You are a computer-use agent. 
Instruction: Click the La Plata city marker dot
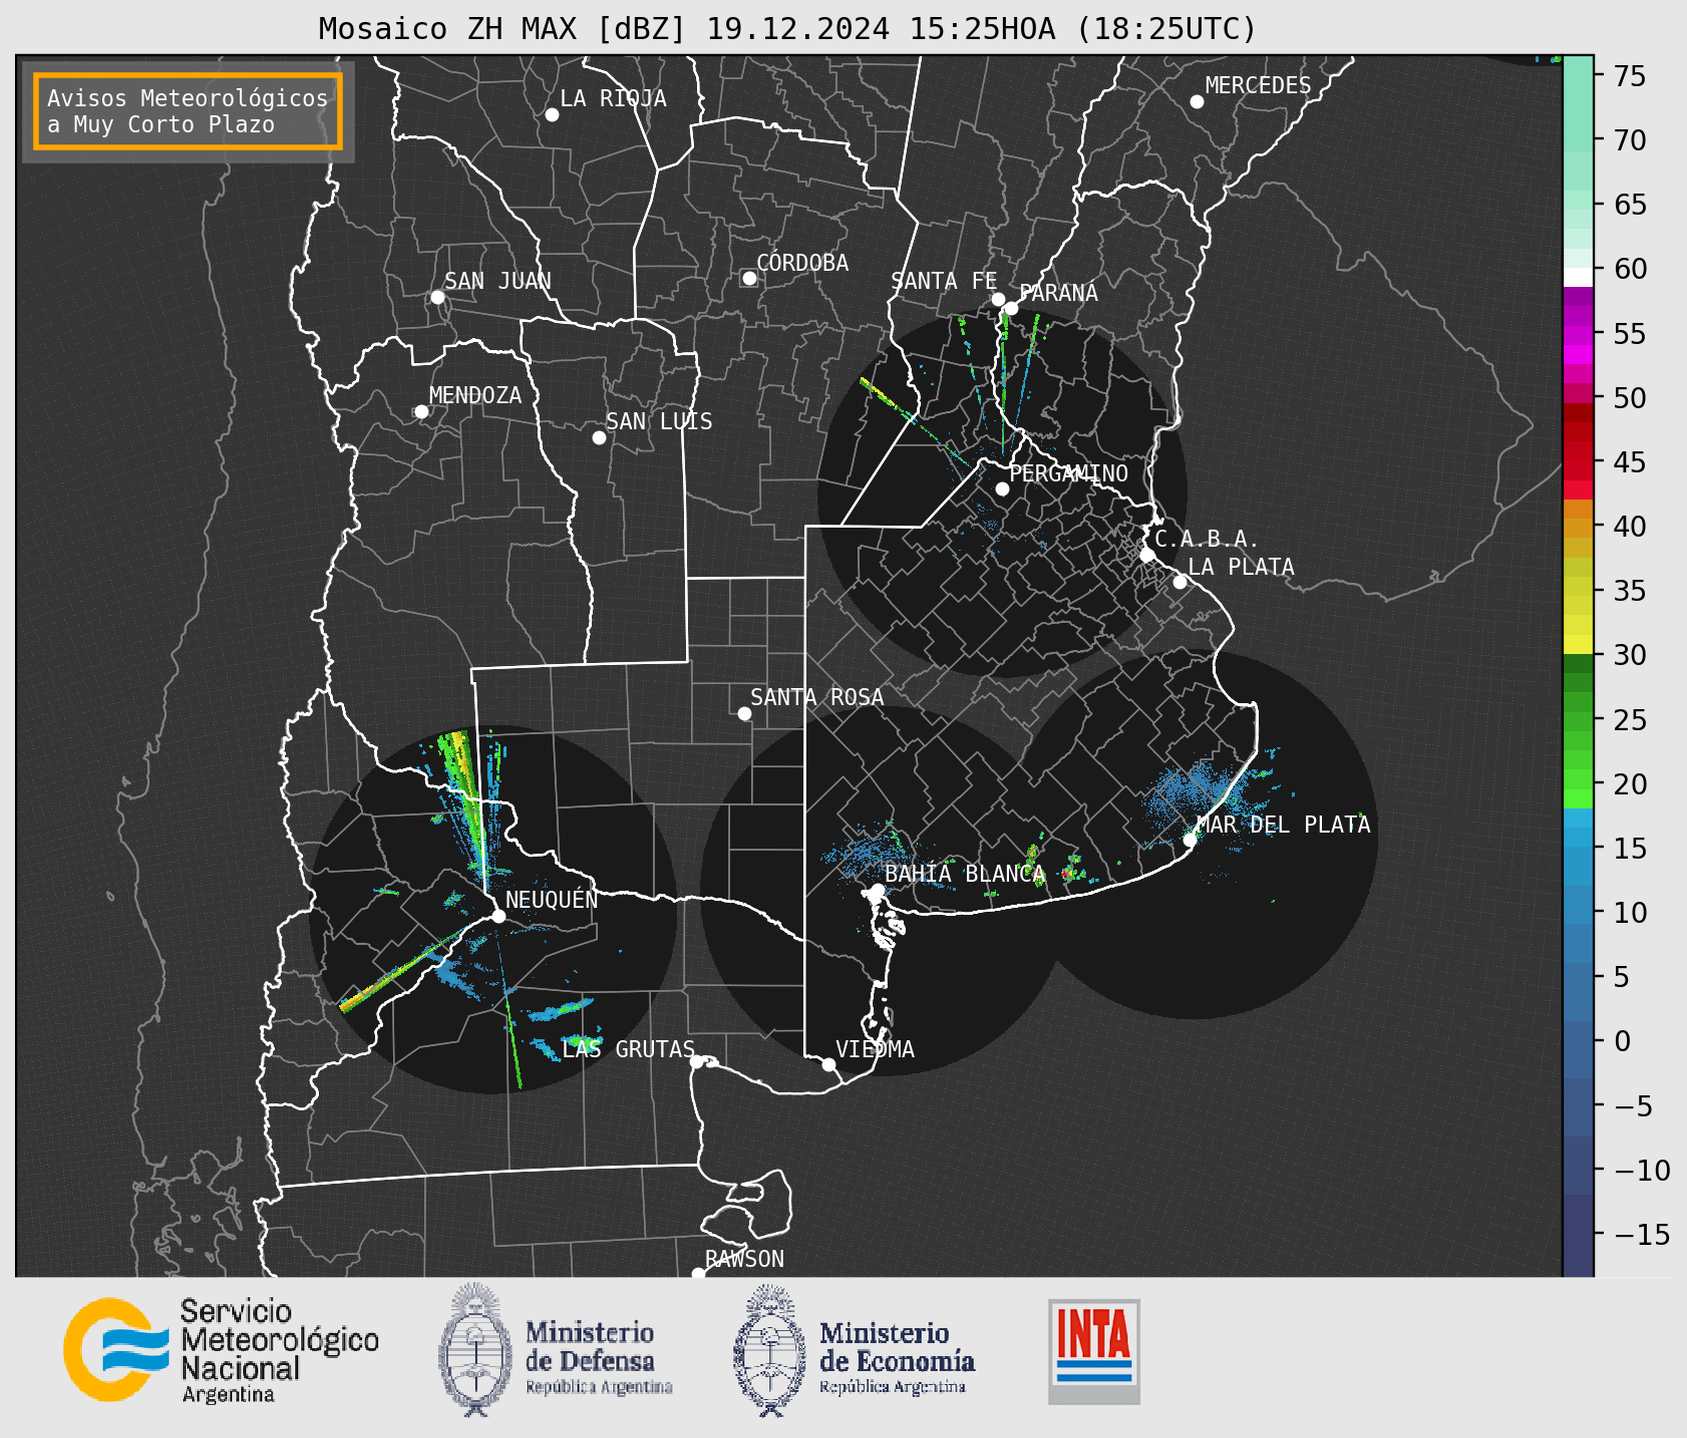(1180, 582)
